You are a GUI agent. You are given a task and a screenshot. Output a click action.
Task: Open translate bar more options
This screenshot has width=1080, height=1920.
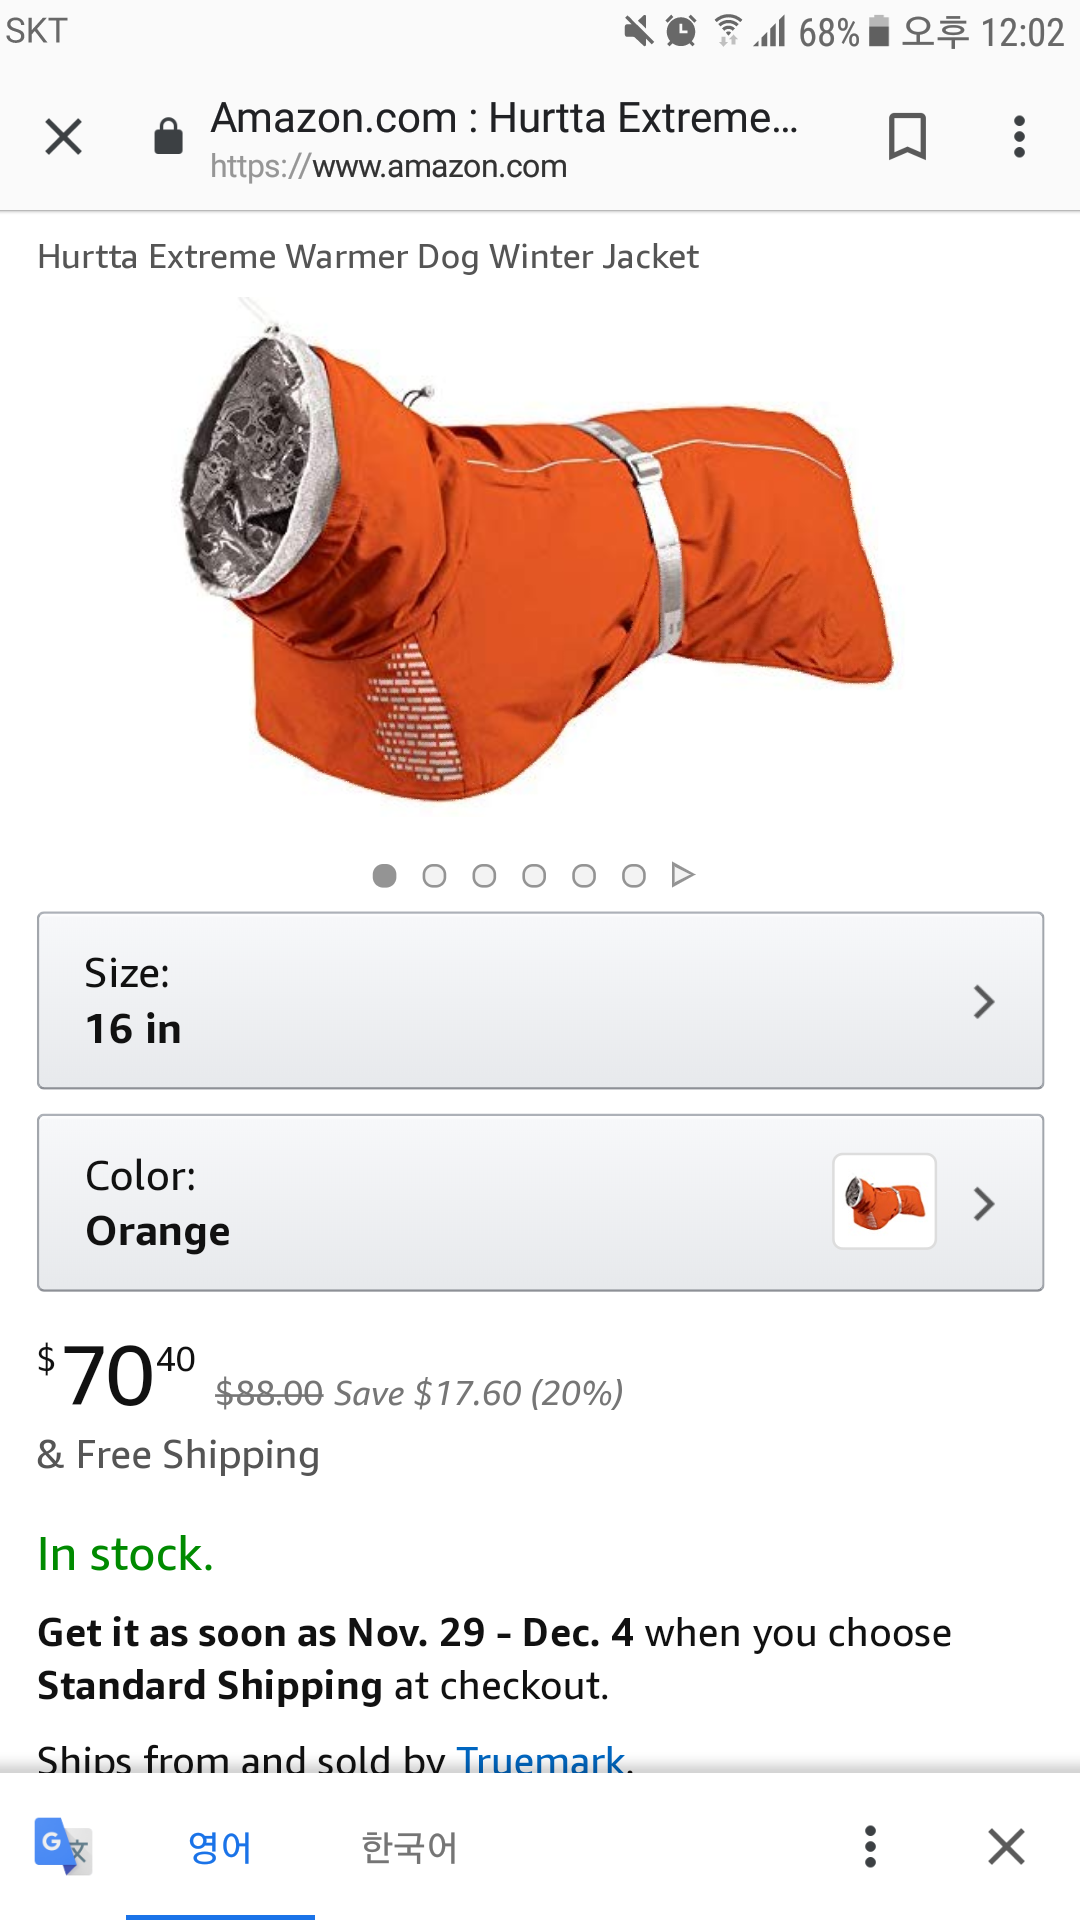point(870,1846)
